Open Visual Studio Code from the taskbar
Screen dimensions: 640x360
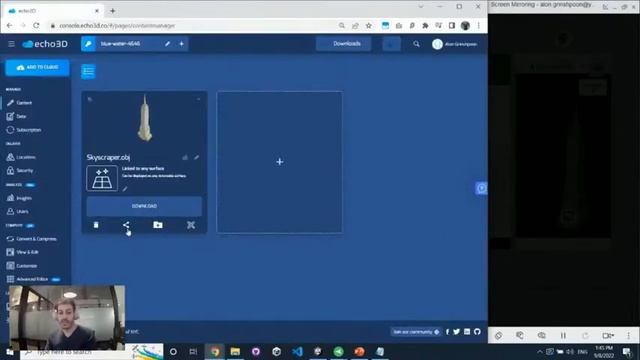pyautogui.click(x=298, y=351)
